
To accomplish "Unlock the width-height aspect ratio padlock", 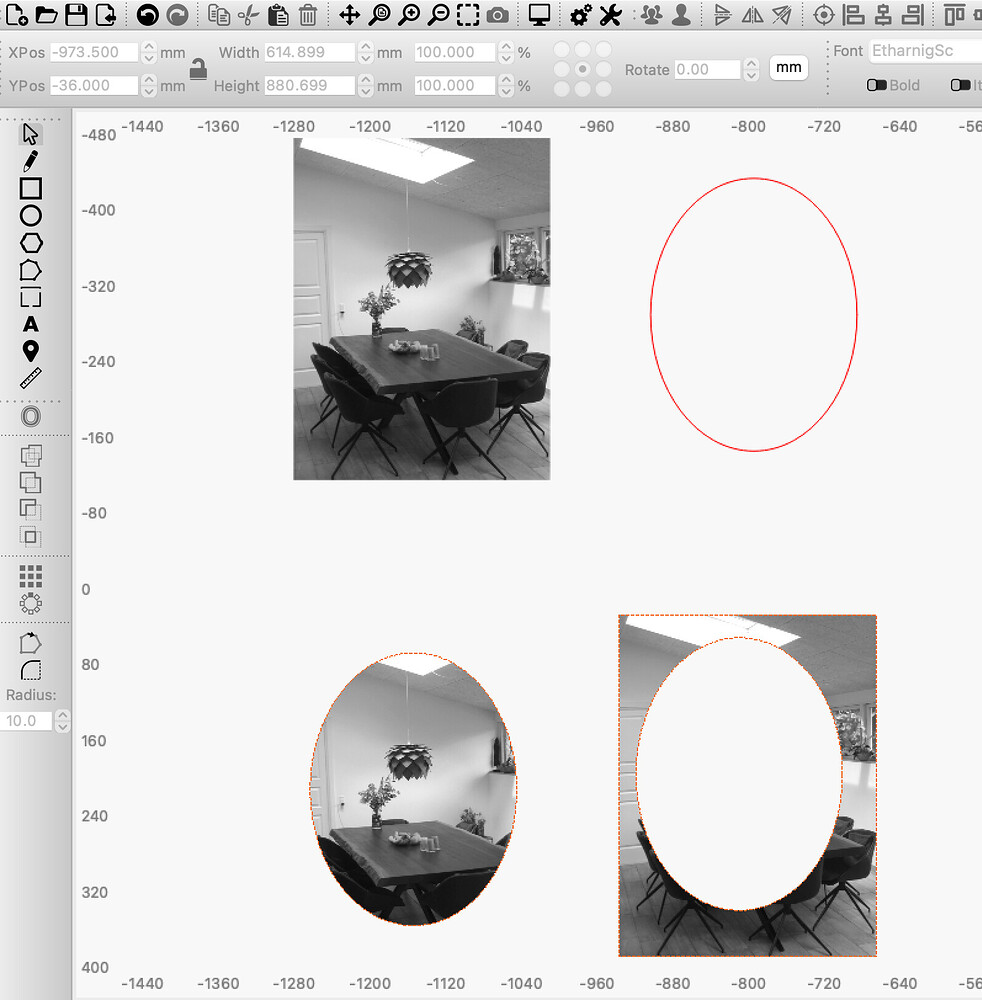I will pos(197,68).
